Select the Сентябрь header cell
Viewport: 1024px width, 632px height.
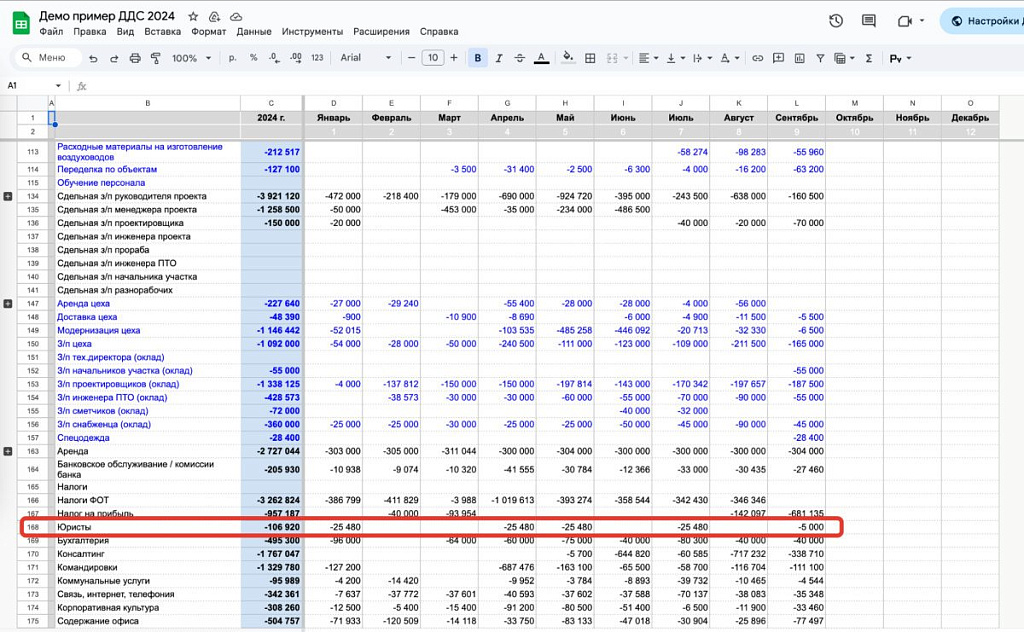(797, 118)
